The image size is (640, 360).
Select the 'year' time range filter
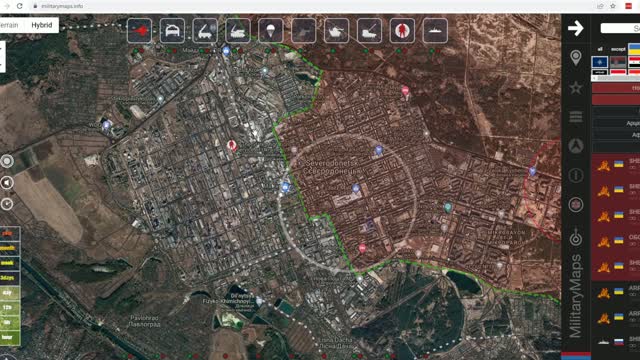[x=9, y=233]
